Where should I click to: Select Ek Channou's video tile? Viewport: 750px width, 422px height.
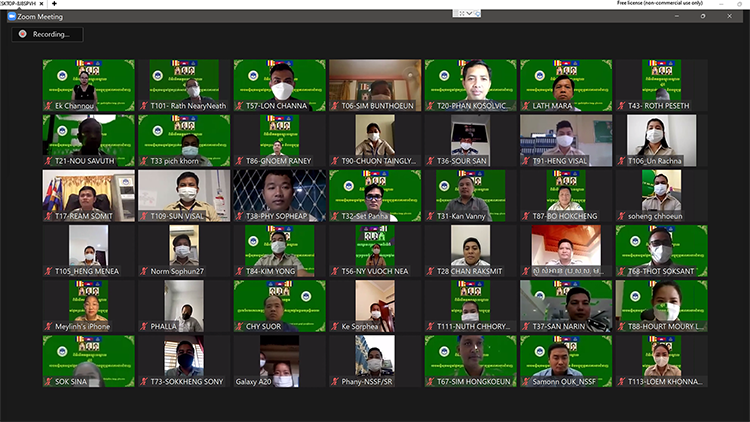88,84
